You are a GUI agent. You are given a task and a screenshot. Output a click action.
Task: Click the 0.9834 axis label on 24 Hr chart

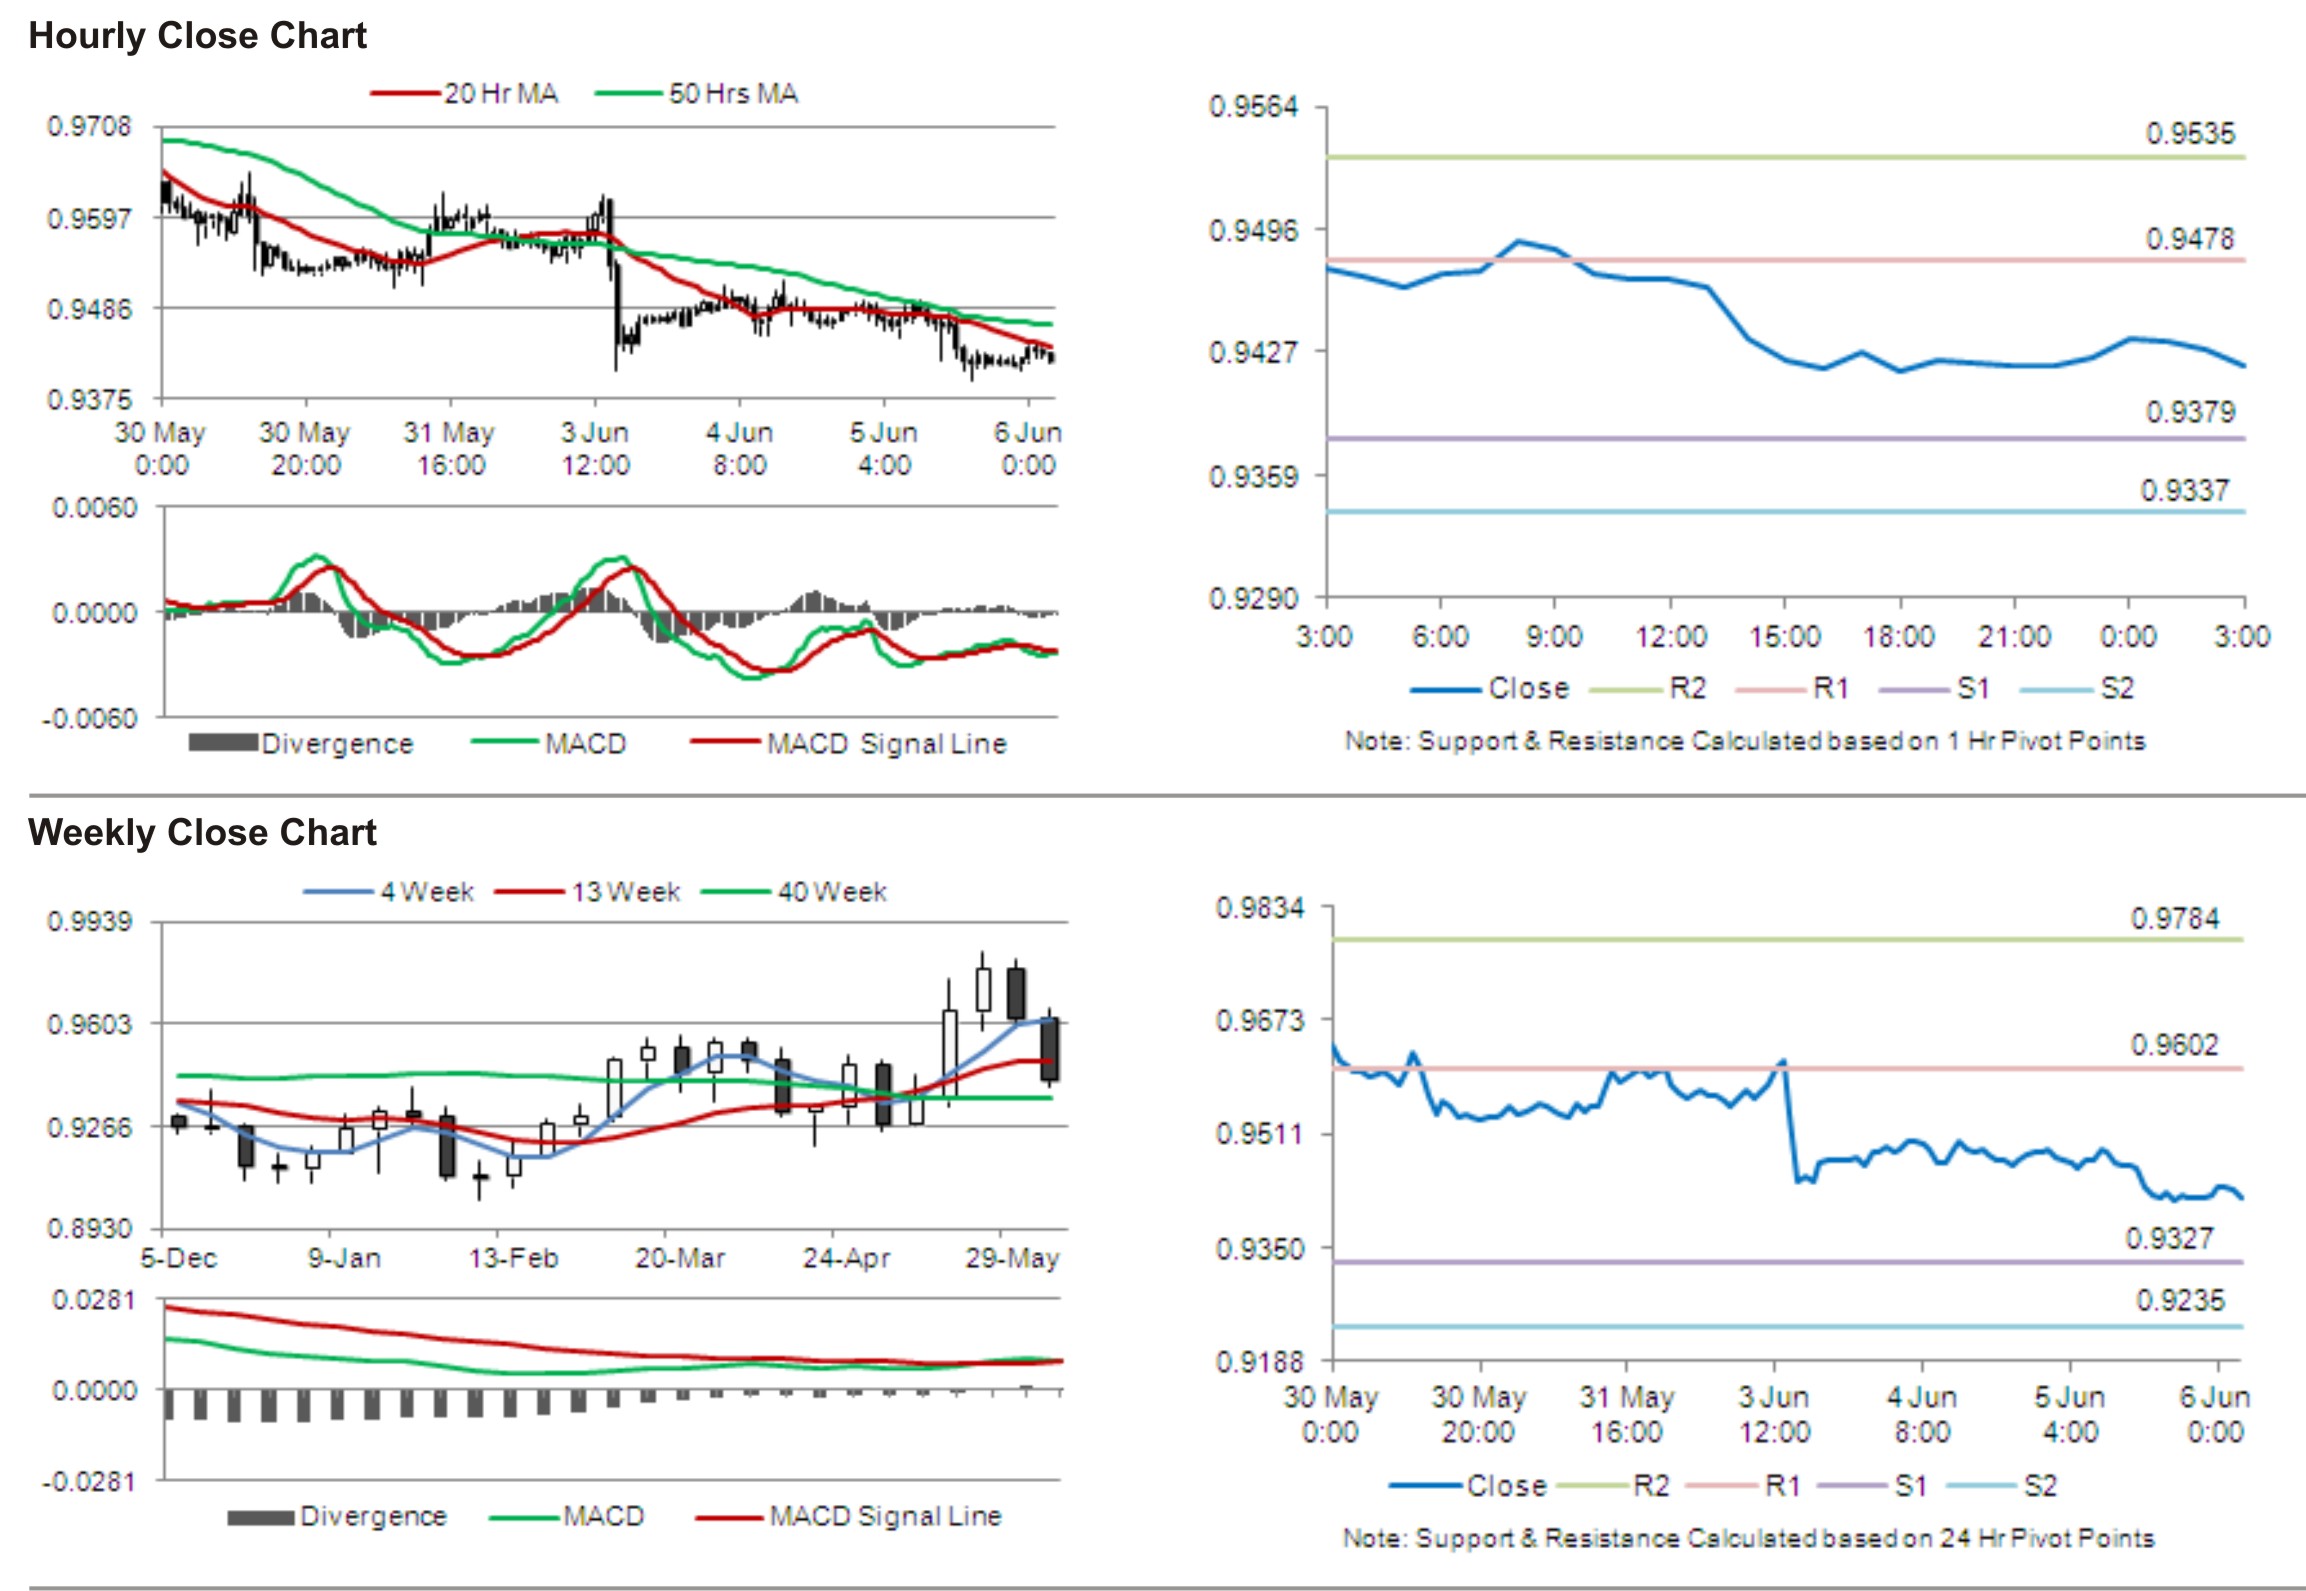tap(1260, 908)
